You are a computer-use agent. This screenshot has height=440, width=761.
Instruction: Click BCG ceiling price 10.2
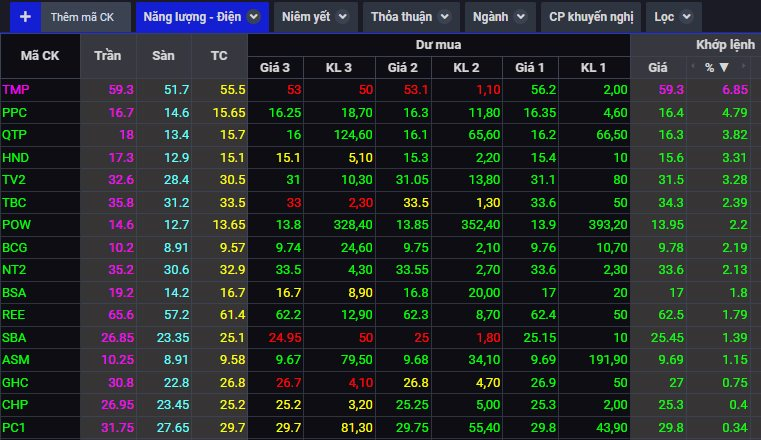click(x=121, y=248)
